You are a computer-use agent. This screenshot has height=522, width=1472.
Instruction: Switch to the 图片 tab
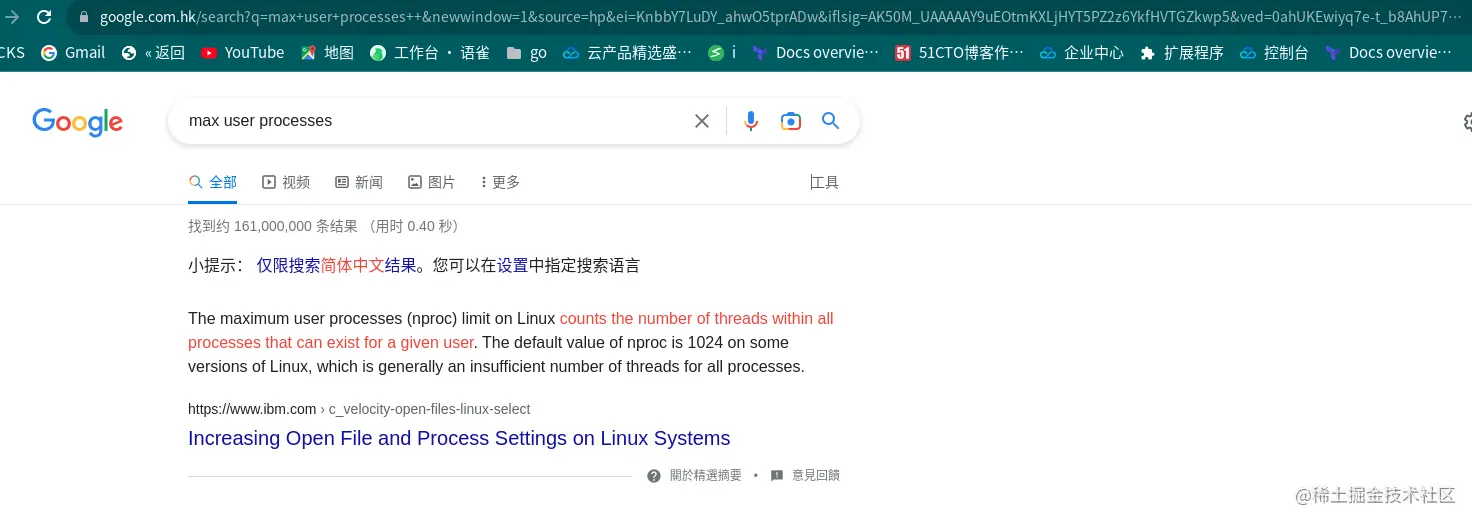(432, 182)
